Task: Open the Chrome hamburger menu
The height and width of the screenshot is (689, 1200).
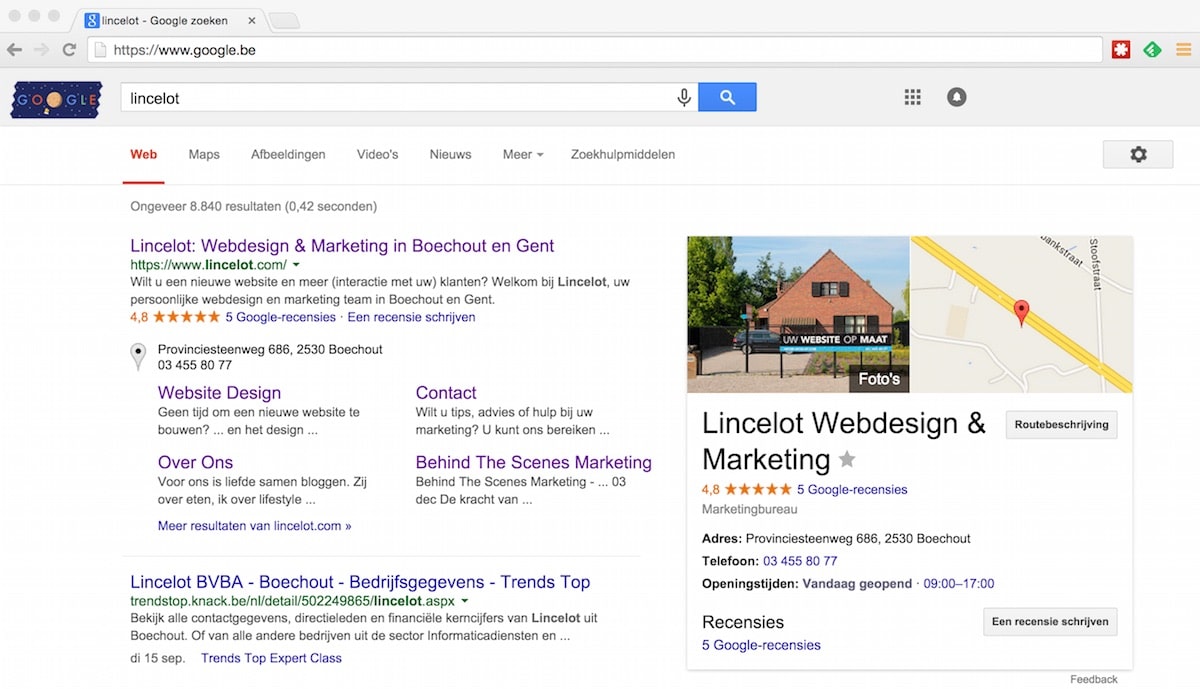Action: click(x=1184, y=49)
